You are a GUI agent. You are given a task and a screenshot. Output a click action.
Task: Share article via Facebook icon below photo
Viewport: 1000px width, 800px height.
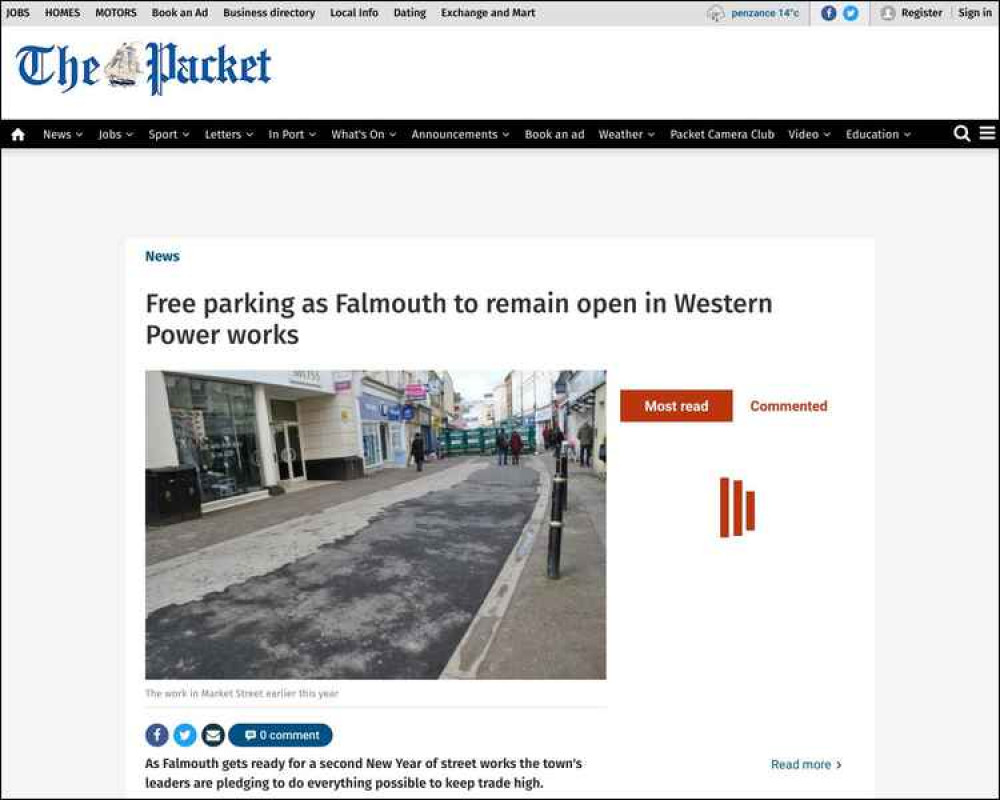(x=157, y=735)
